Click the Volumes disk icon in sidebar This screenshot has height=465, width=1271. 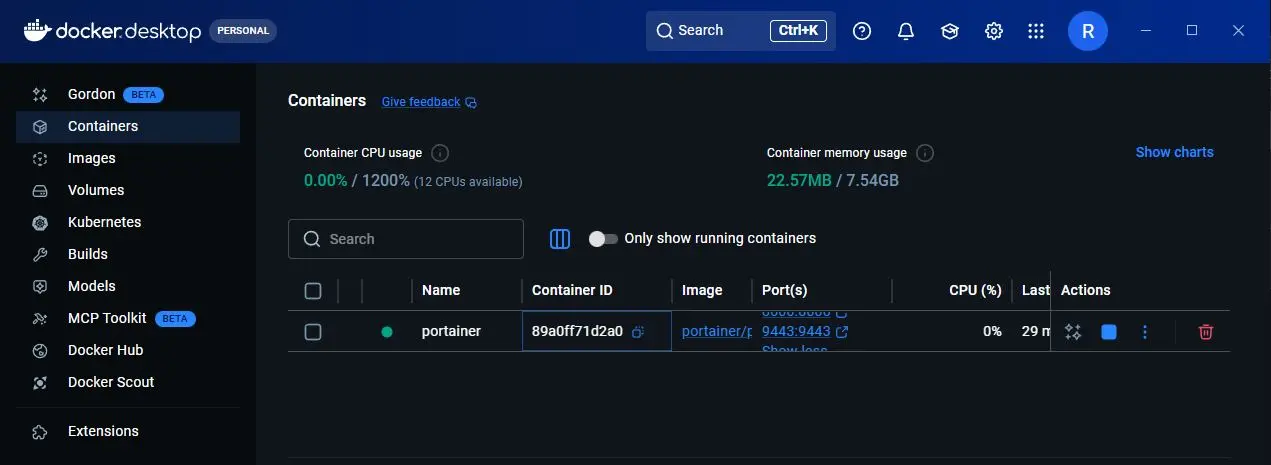point(40,191)
